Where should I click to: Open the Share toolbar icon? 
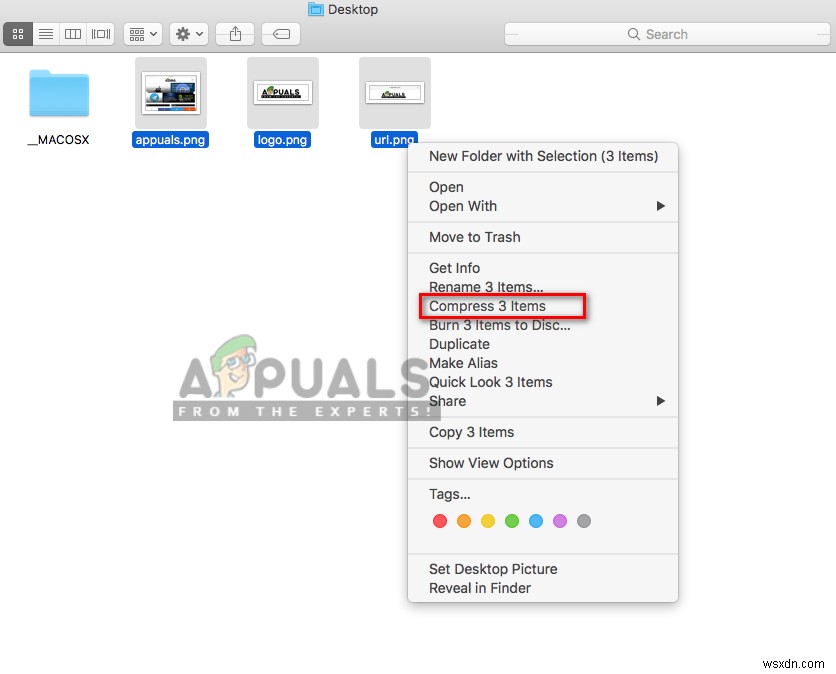pyautogui.click(x=234, y=34)
